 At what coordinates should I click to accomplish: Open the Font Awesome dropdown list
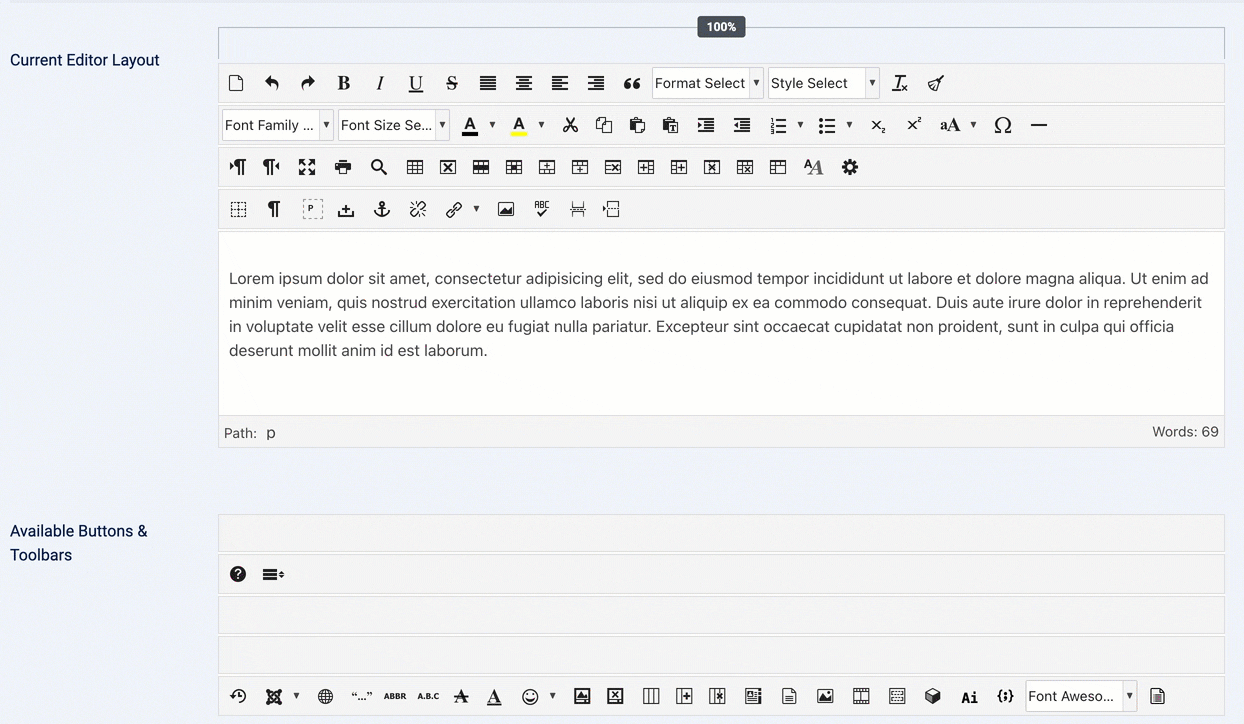coord(1081,697)
